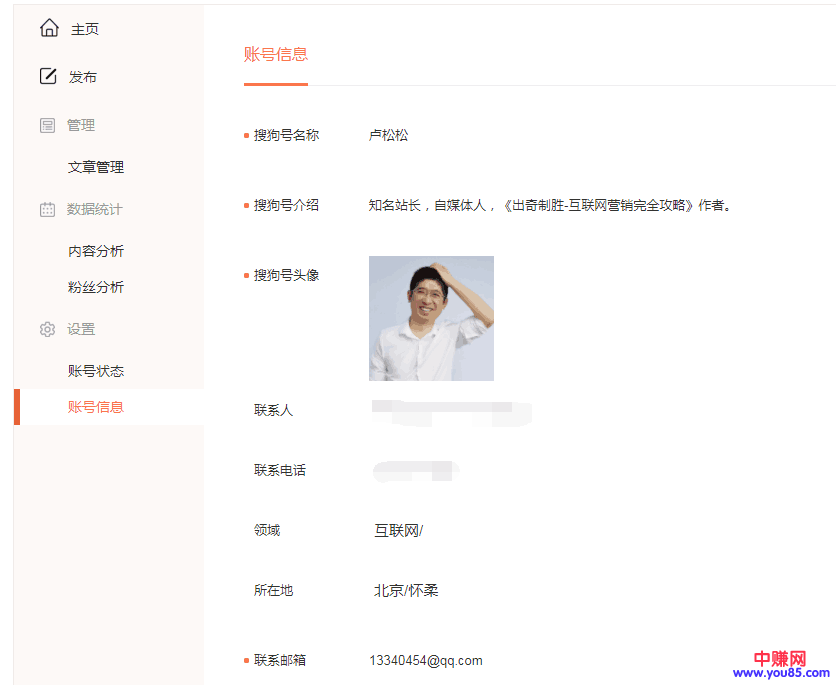836x685 pixels.
Task: Click the email 13340454@qq.com
Action: tap(425, 660)
